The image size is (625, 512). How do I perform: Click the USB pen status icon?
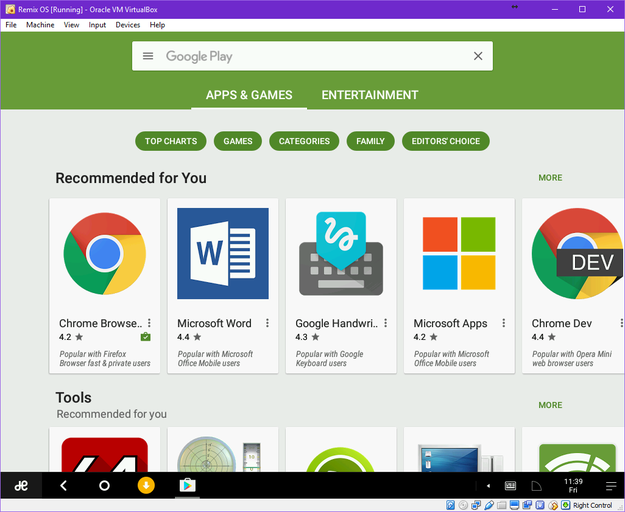tap(489, 505)
